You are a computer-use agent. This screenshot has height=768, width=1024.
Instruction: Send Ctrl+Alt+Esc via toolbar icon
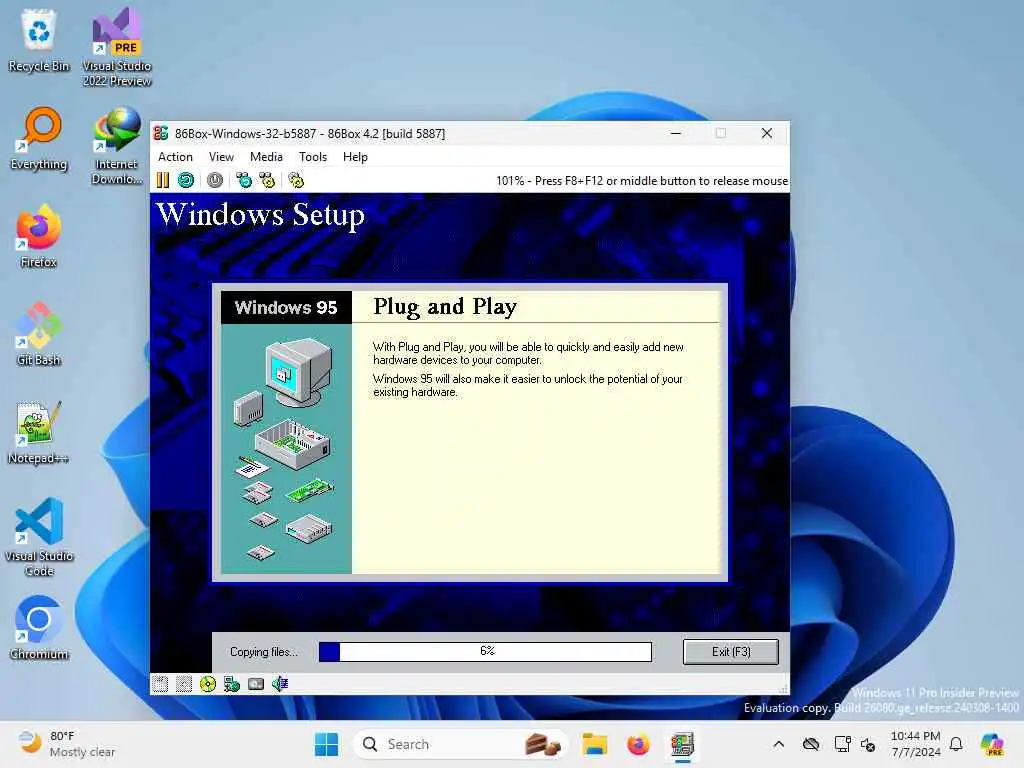267,180
